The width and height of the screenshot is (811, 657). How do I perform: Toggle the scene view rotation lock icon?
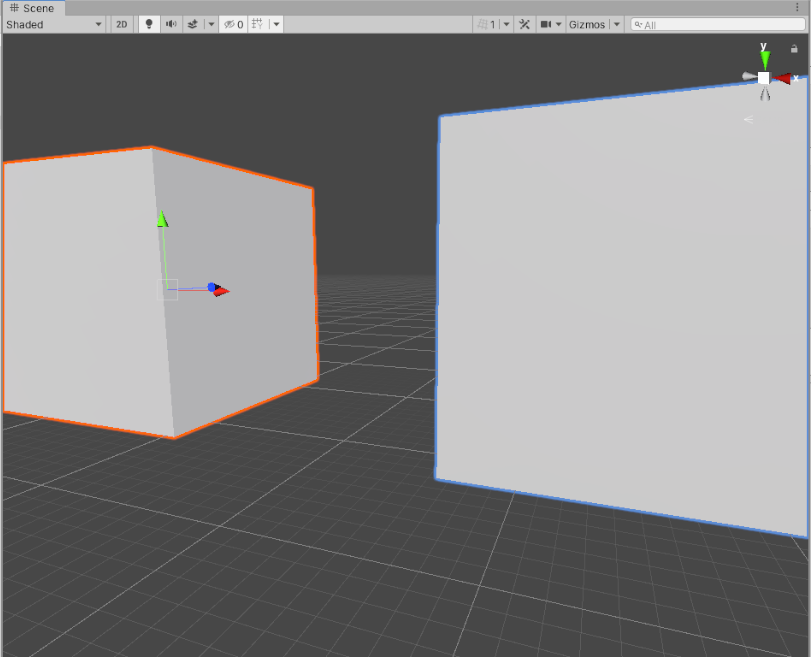pos(795,48)
